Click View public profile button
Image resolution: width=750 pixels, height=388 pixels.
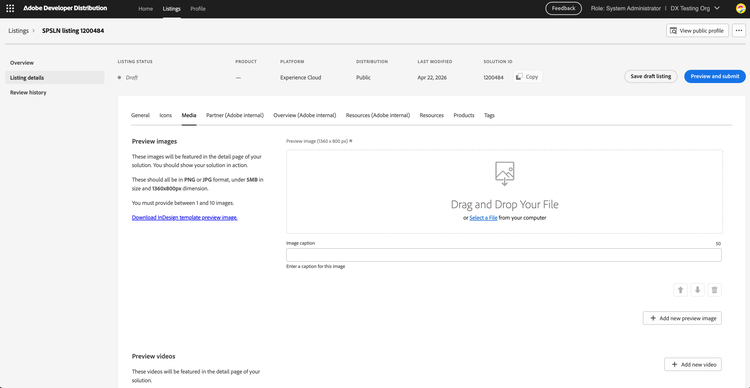pos(697,31)
